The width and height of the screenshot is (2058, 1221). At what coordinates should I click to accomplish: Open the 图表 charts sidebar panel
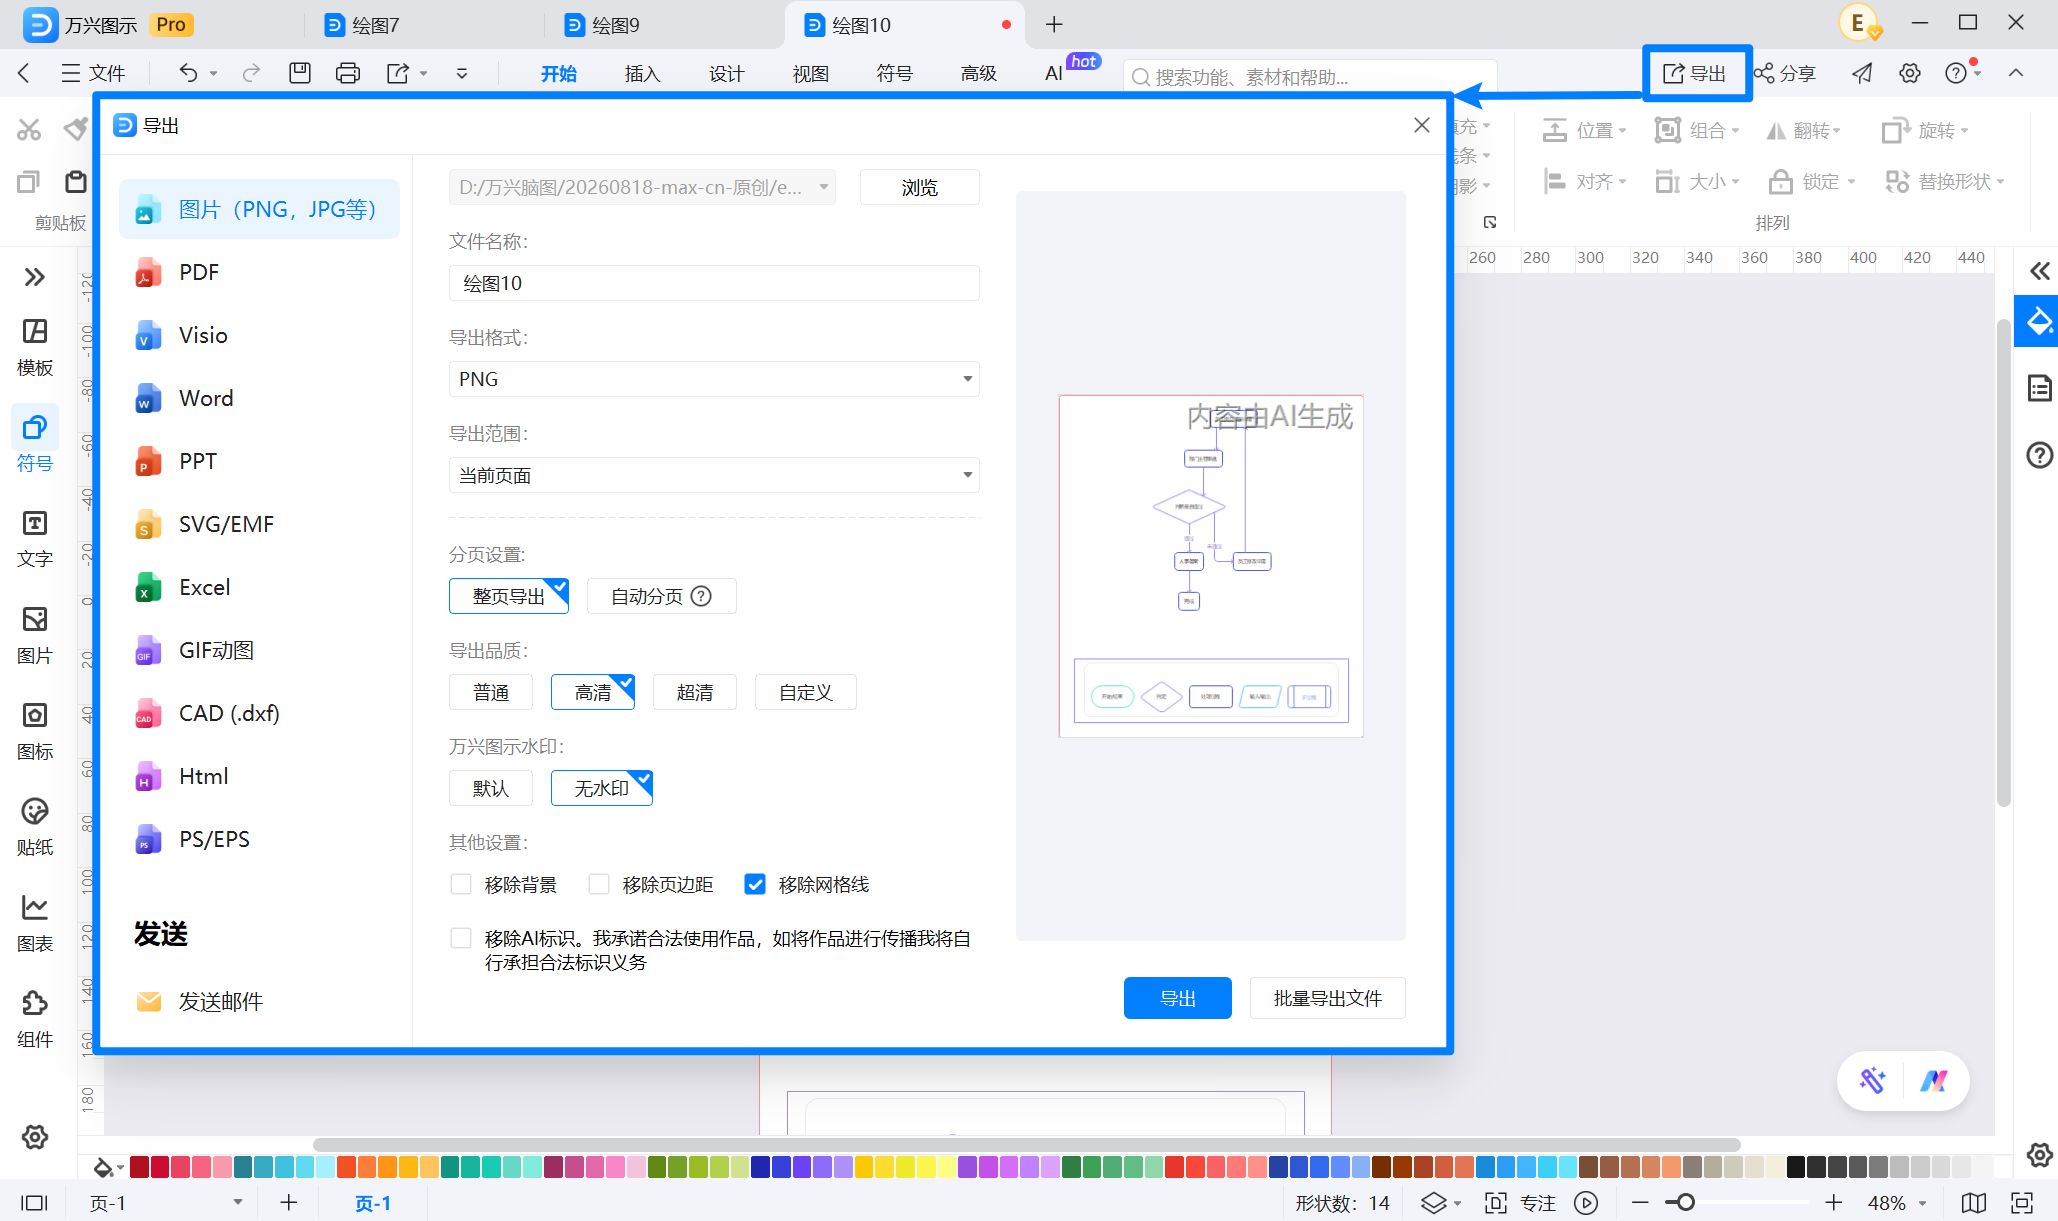(35, 923)
